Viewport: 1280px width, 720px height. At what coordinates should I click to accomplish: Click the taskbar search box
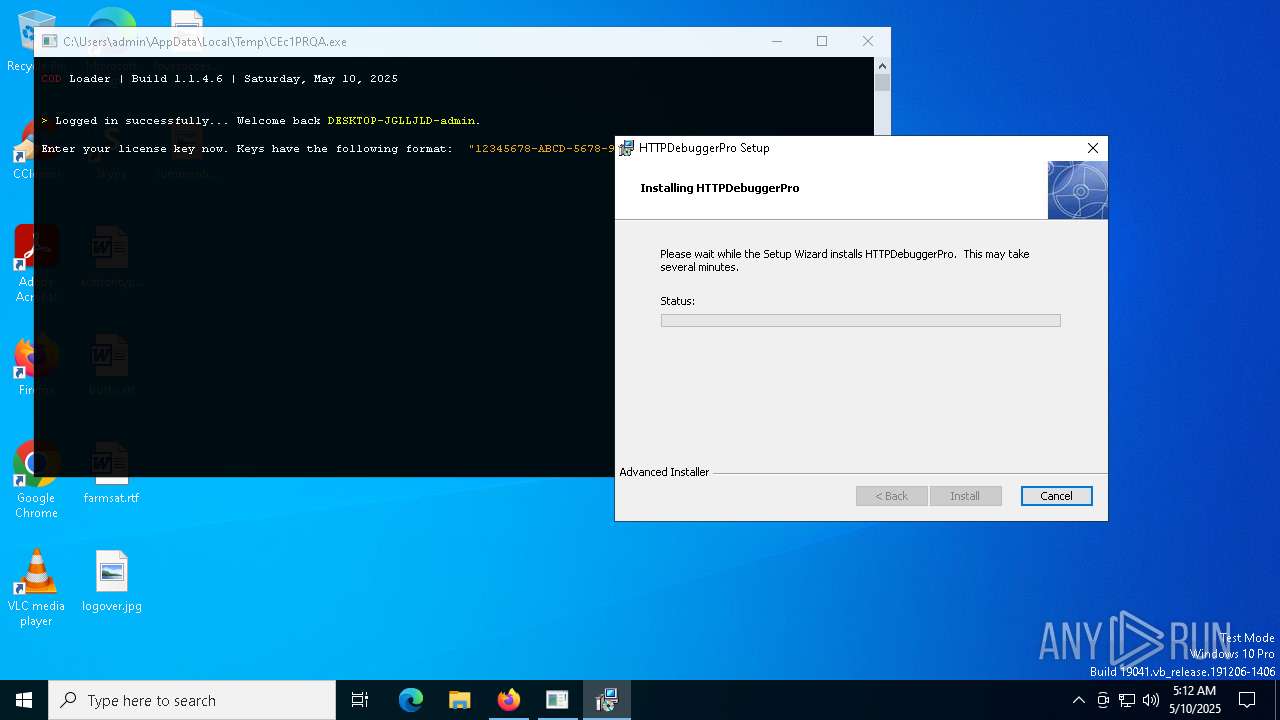(192, 700)
